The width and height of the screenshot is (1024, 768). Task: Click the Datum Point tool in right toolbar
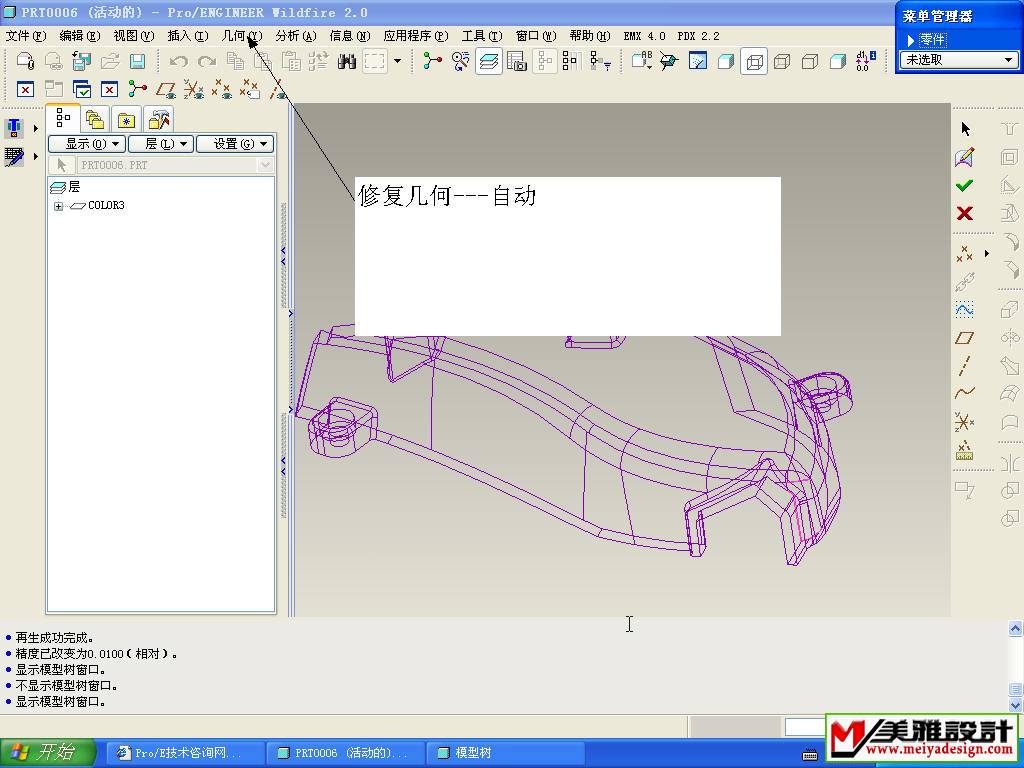[965, 253]
